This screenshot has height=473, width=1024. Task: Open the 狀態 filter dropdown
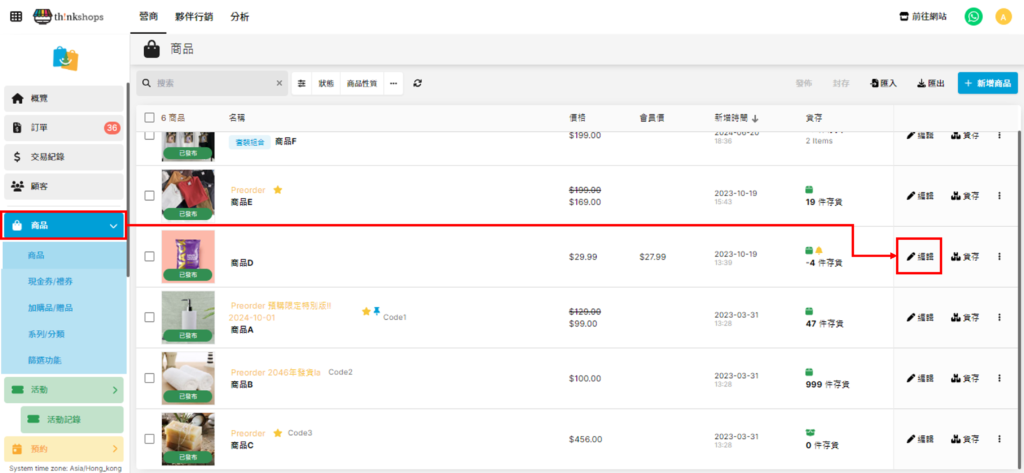tap(327, 84)
